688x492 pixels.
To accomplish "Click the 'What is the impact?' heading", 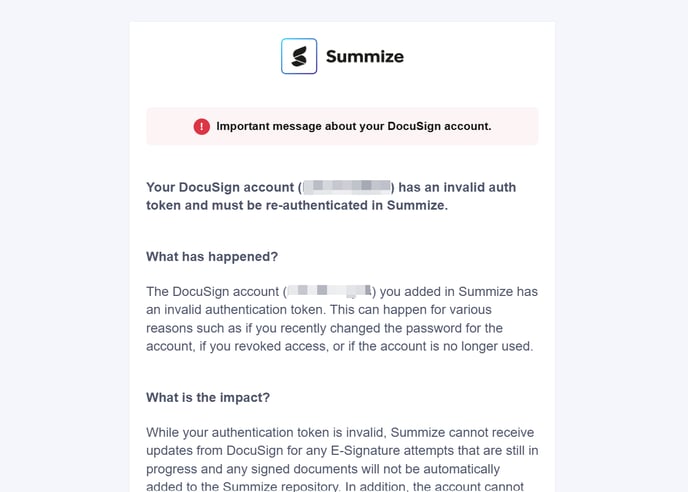I will point(208,397).
